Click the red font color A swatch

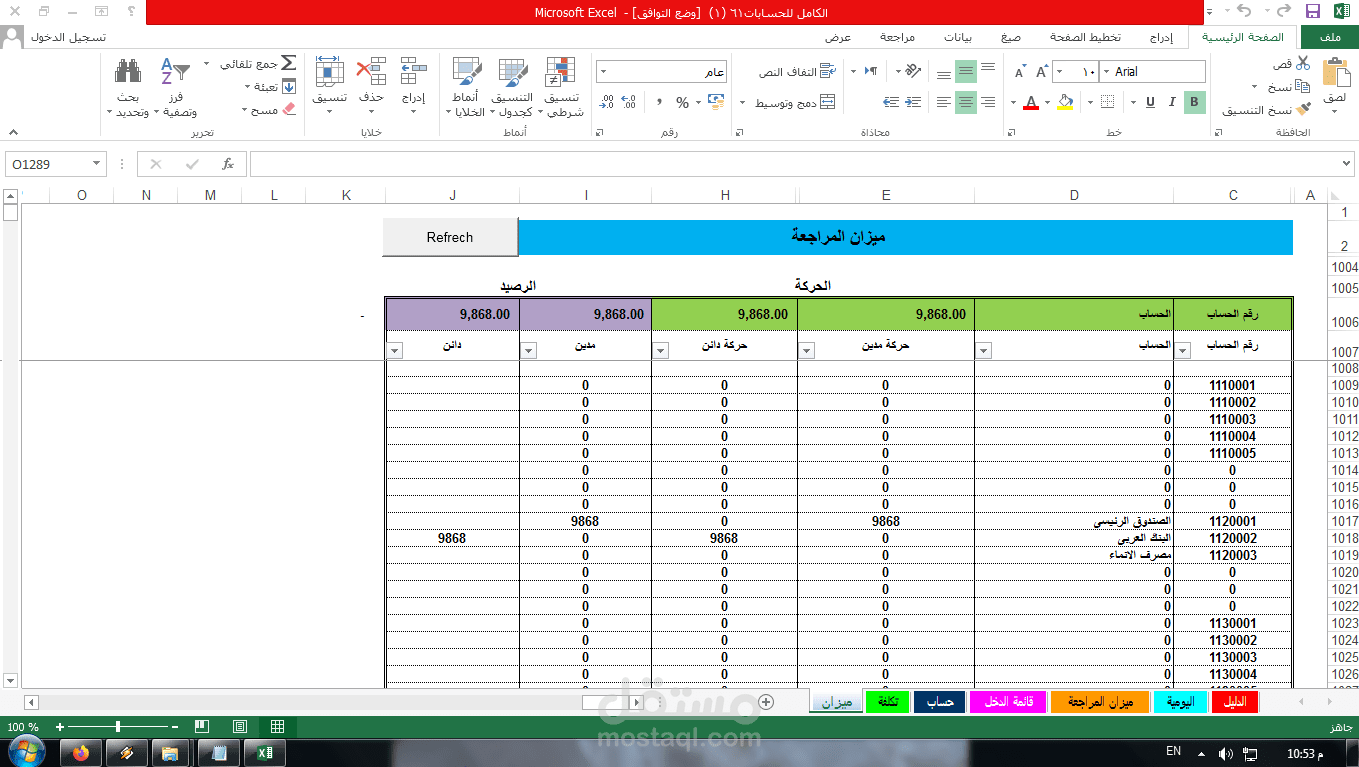(1030, 102)
